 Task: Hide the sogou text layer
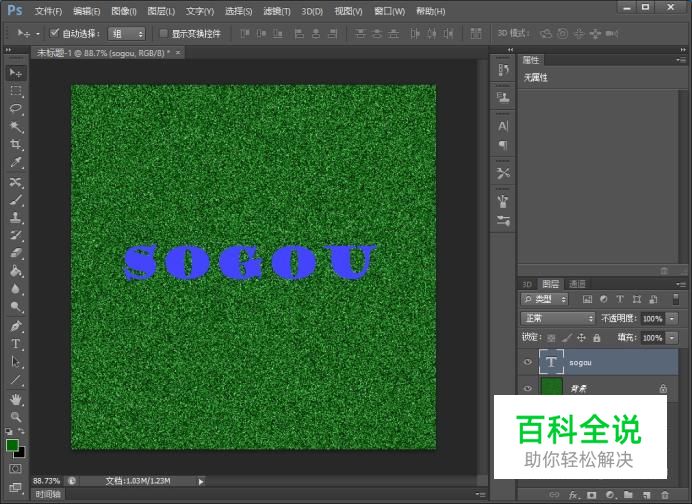pos(527,362)
